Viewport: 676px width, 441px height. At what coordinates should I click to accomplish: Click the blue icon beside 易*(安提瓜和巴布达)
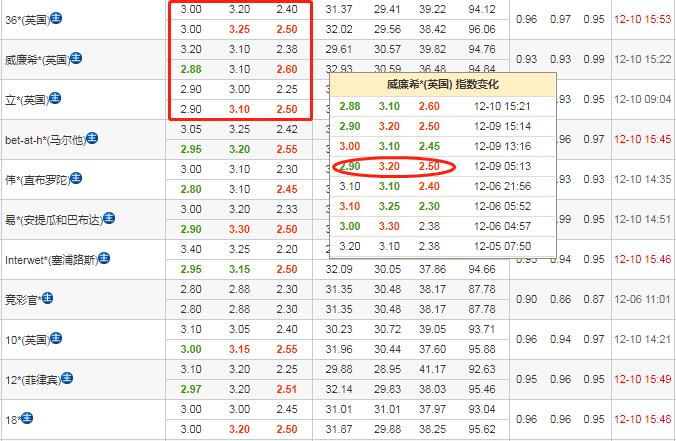(109, 218)
